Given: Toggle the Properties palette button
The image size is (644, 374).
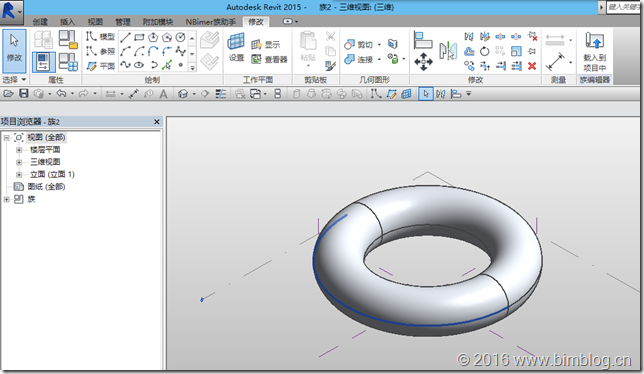Looking at the screenshot, I should (x=43, y=62).
